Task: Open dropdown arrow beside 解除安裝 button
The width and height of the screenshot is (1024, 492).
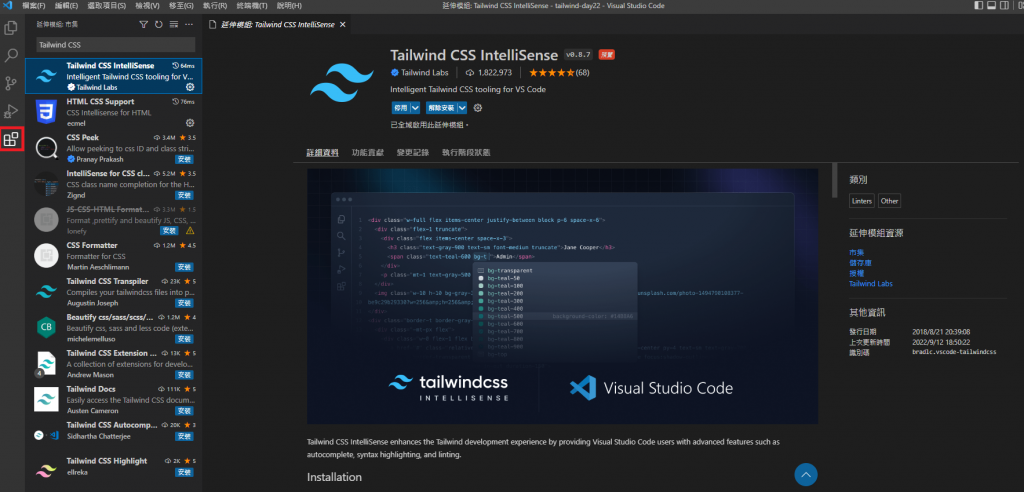Action: point(462,108)
